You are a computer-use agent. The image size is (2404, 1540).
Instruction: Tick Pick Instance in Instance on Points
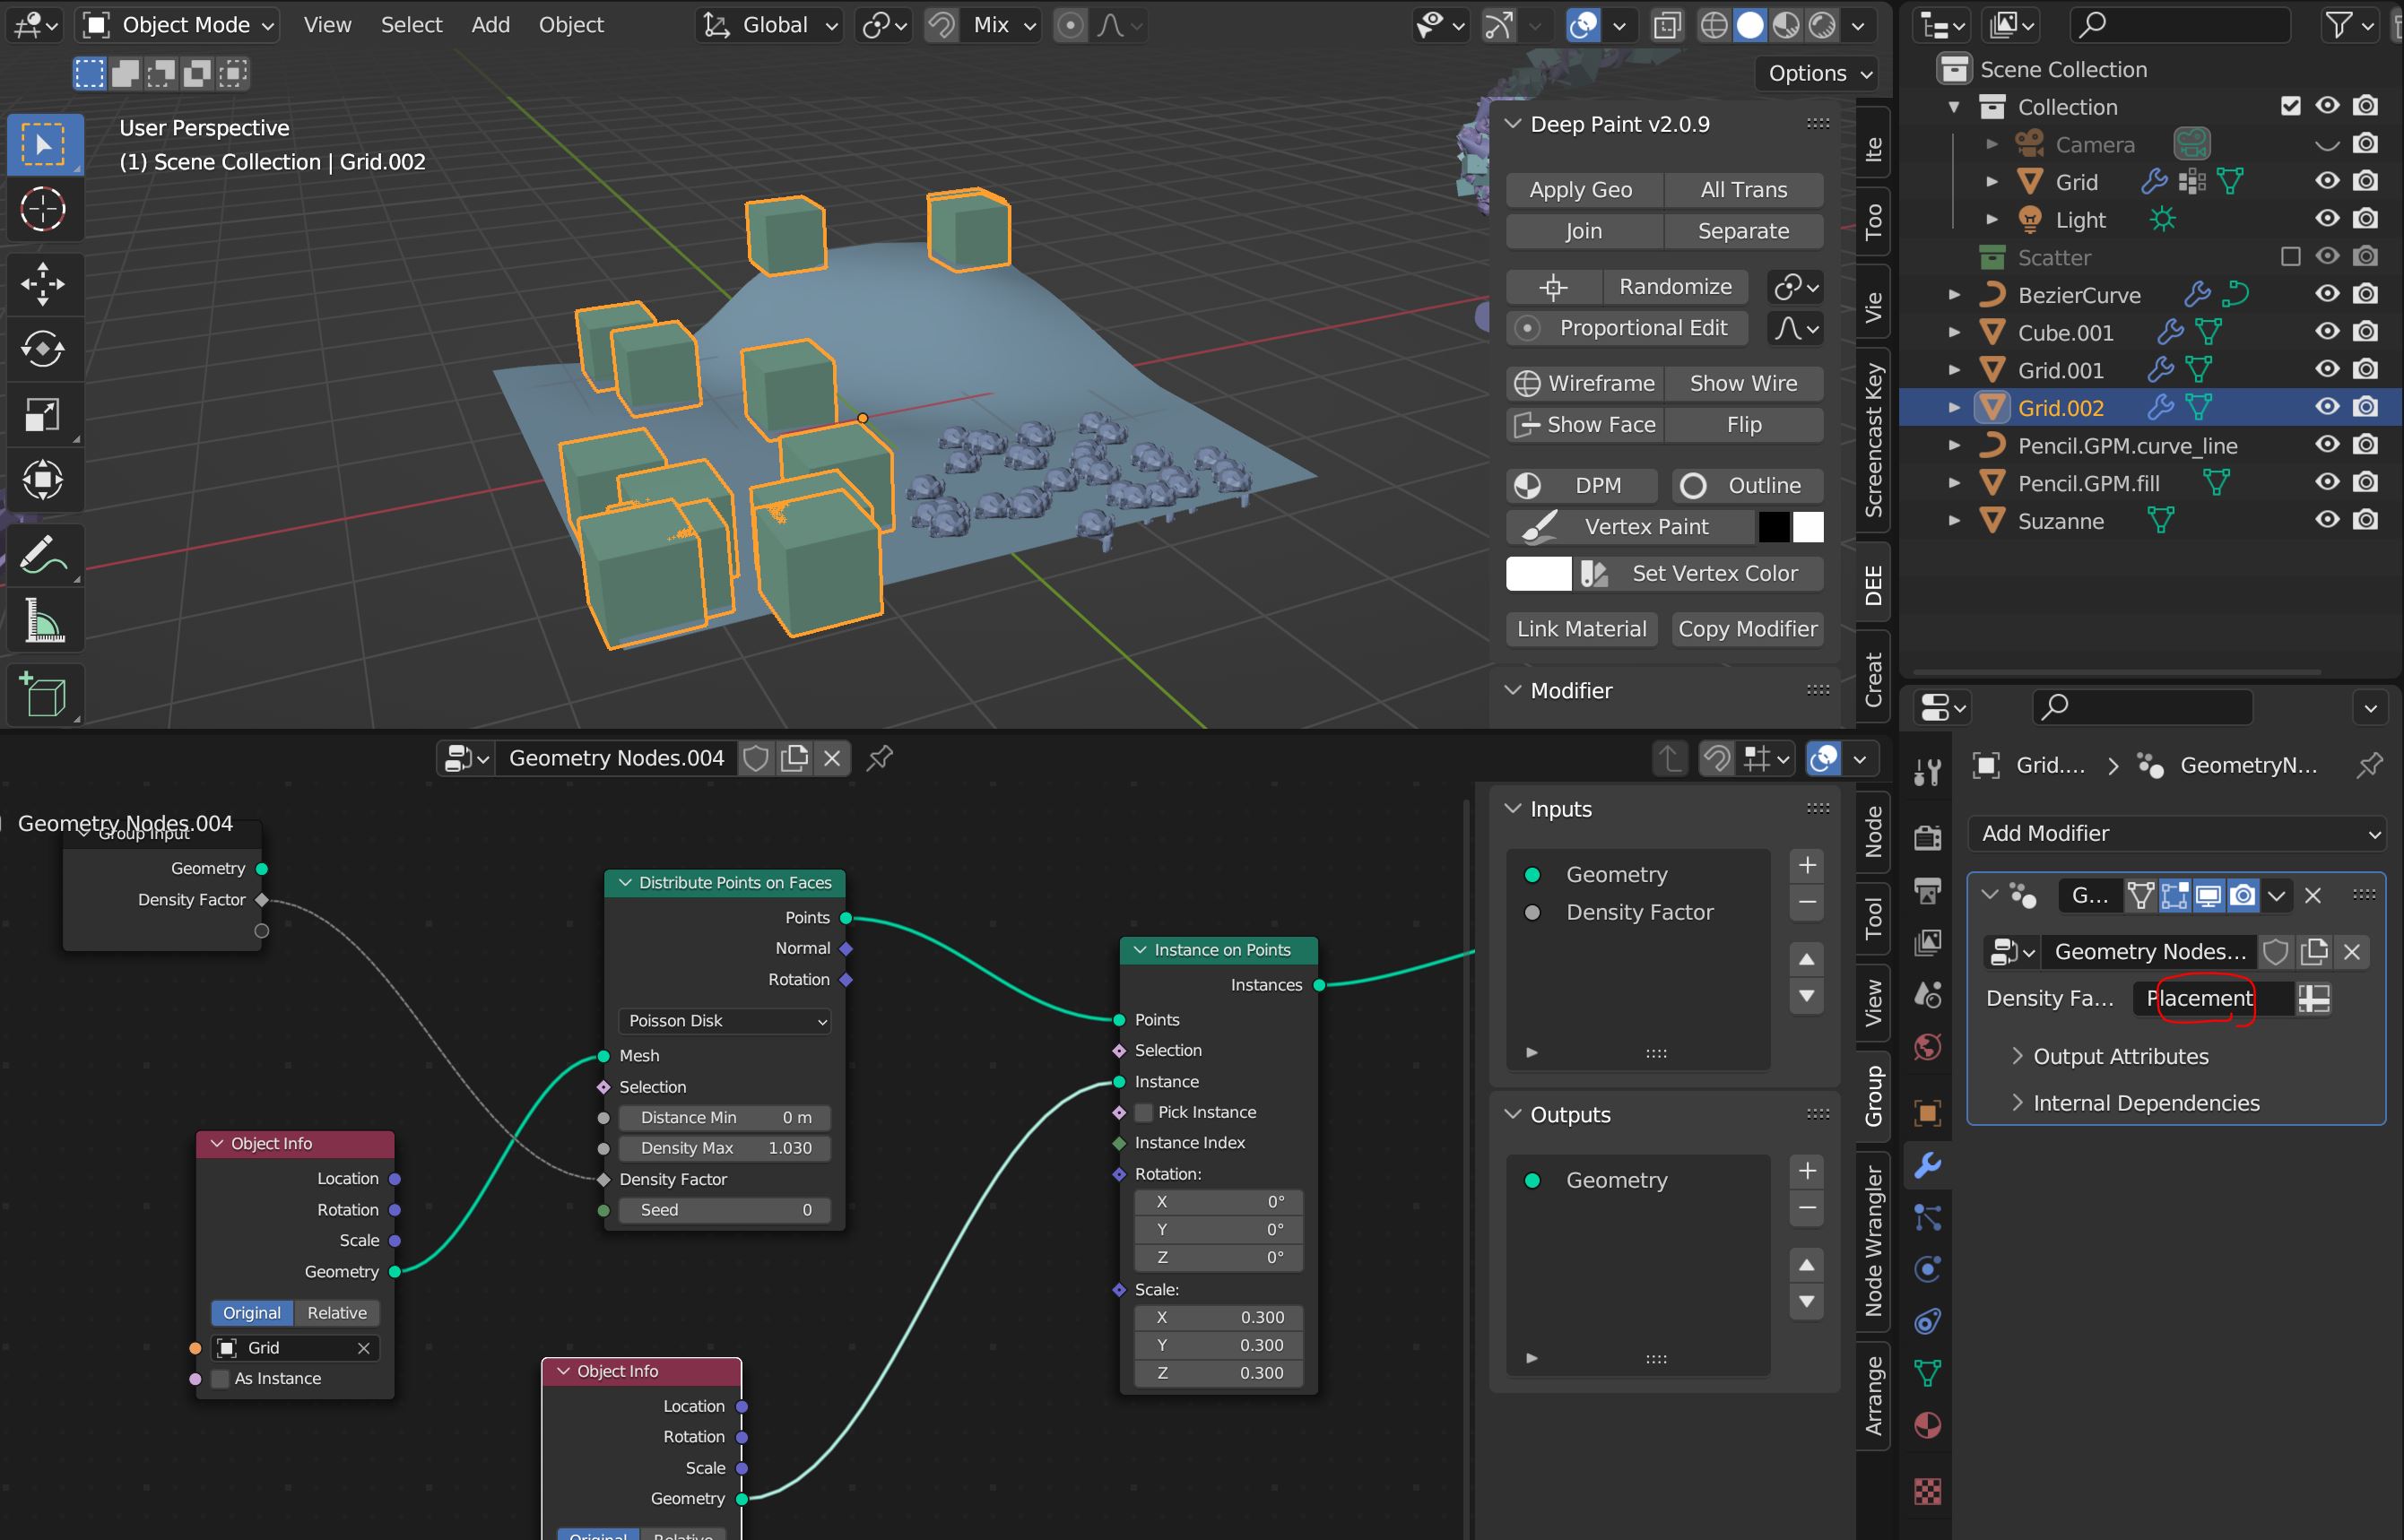(x=1144, y=1112)
